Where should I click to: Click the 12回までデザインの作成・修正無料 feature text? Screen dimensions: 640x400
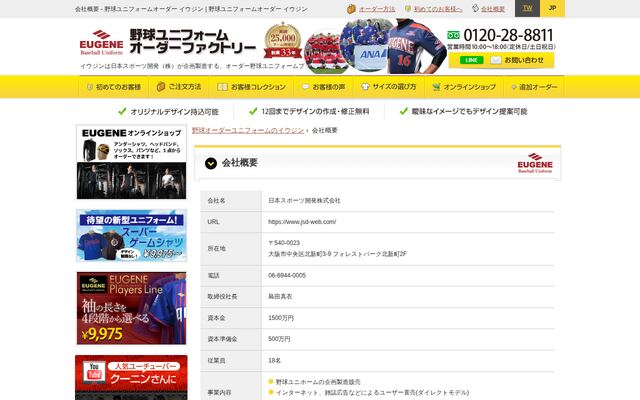coord(315,111)
